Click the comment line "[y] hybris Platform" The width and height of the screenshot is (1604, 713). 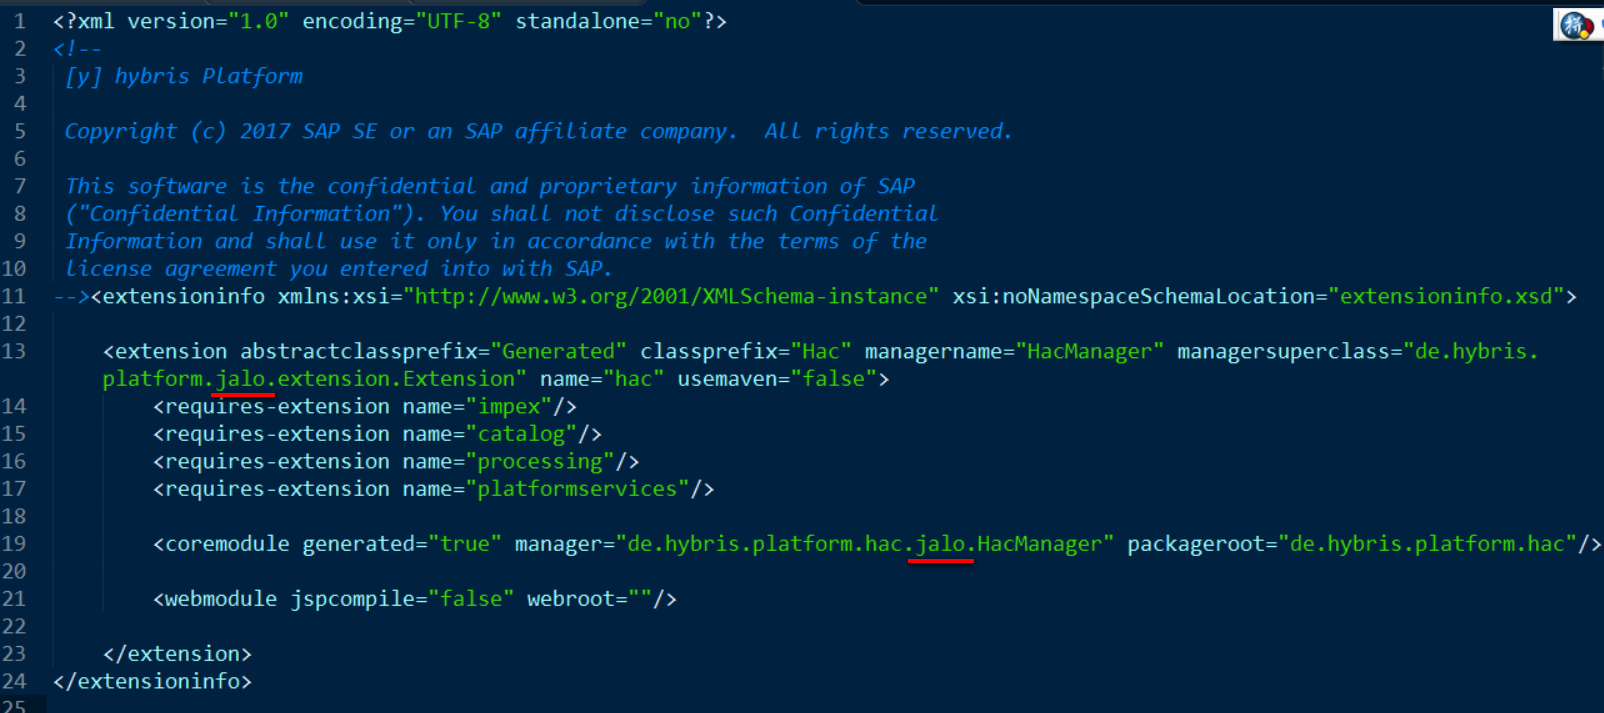click(x=184, y=76)
